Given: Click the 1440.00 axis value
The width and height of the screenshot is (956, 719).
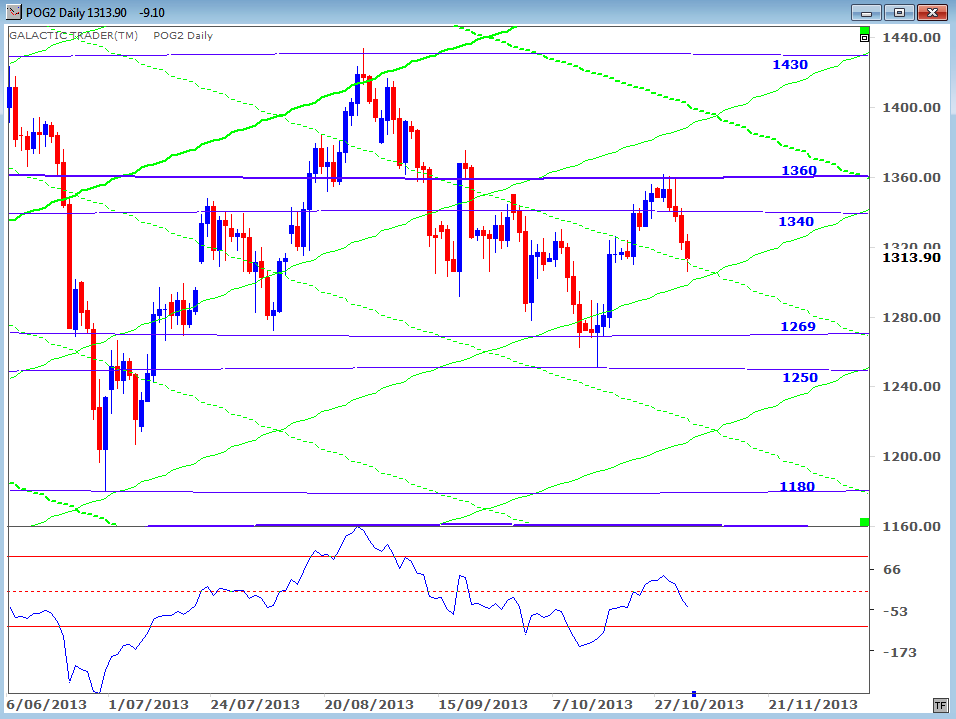Looking at the screenshot, I should 911,38.
